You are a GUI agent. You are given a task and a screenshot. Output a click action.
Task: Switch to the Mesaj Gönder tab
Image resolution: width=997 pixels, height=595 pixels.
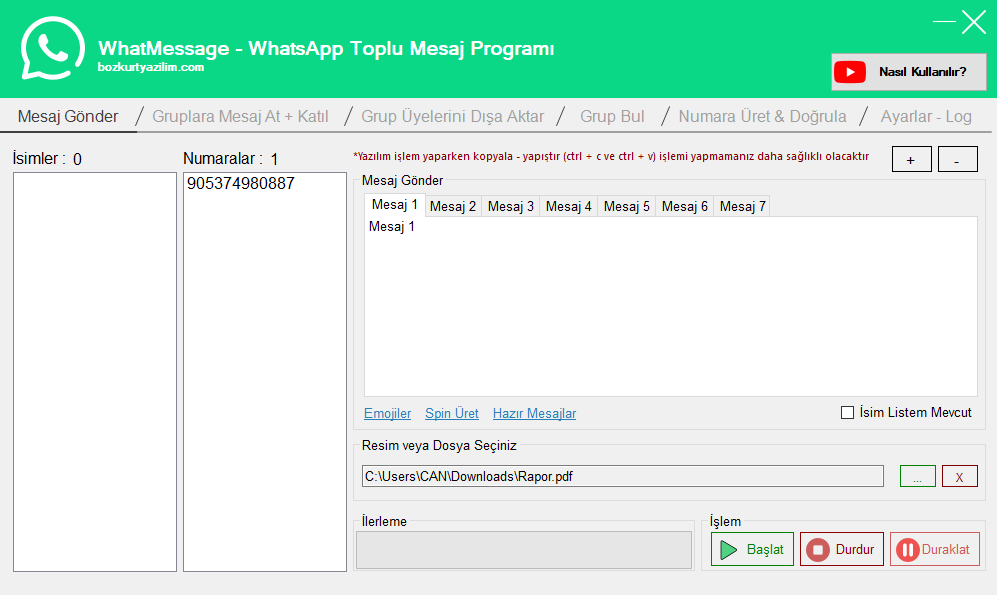68,116
